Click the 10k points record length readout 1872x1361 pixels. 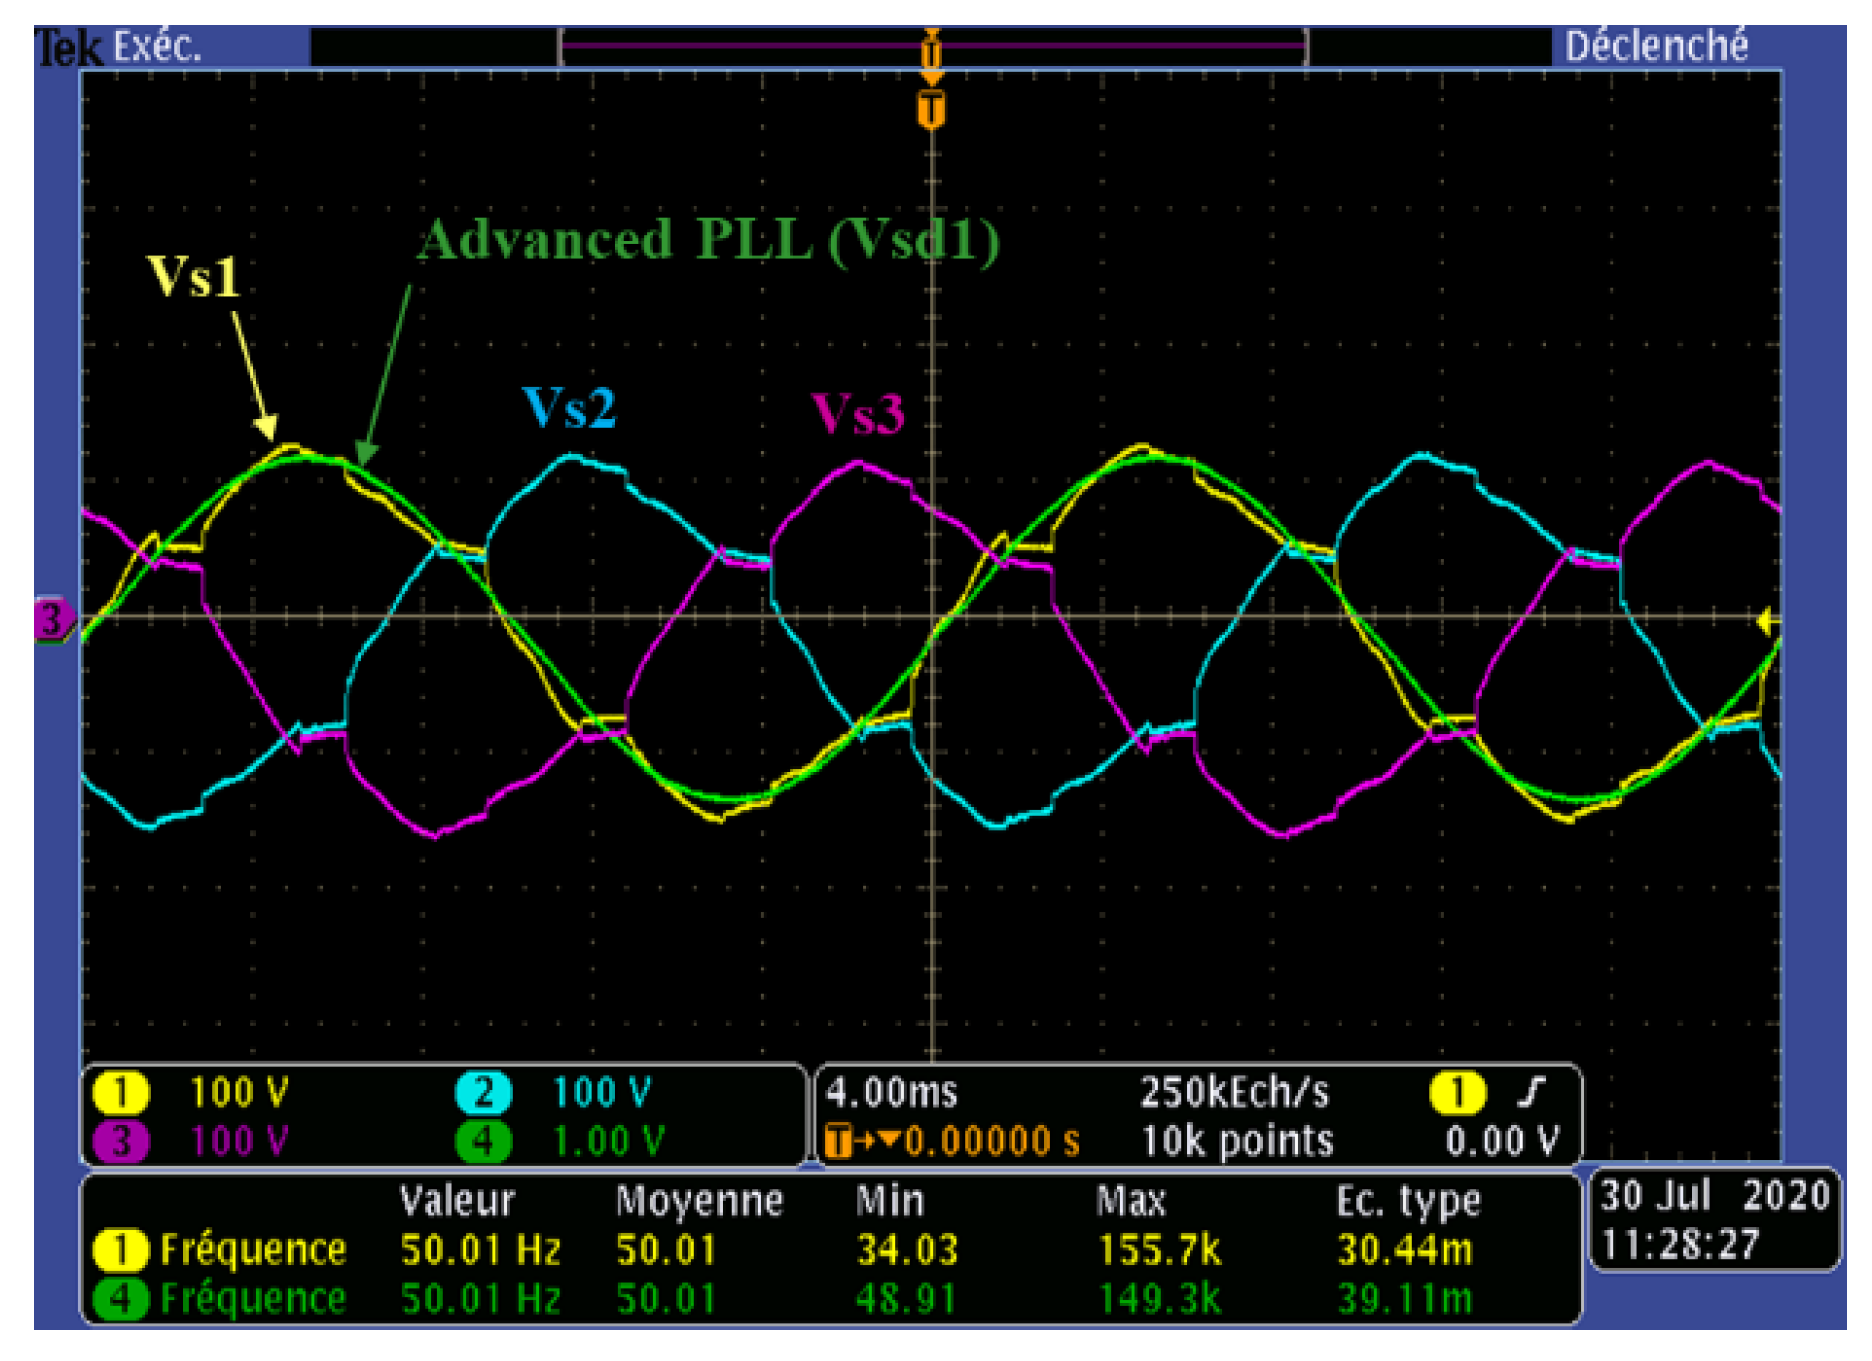pos(1237,1142)
